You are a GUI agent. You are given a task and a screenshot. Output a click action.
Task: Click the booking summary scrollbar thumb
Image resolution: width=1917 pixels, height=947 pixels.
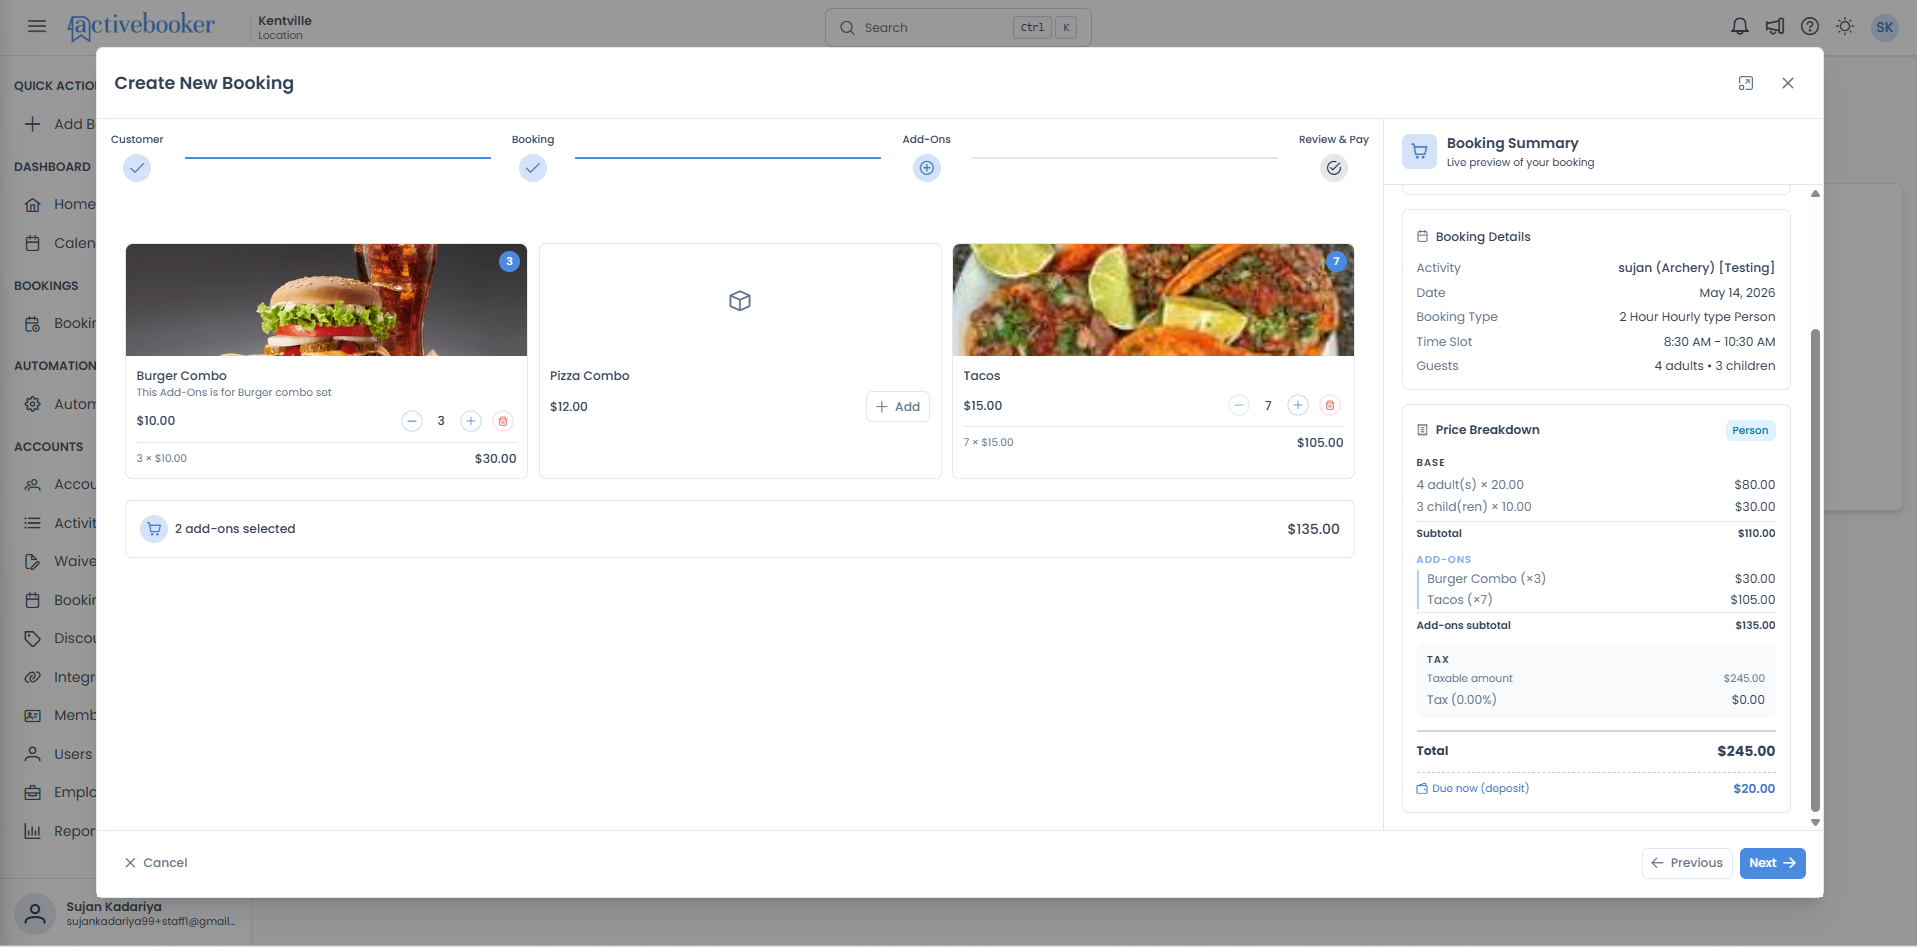[1815, 570]
